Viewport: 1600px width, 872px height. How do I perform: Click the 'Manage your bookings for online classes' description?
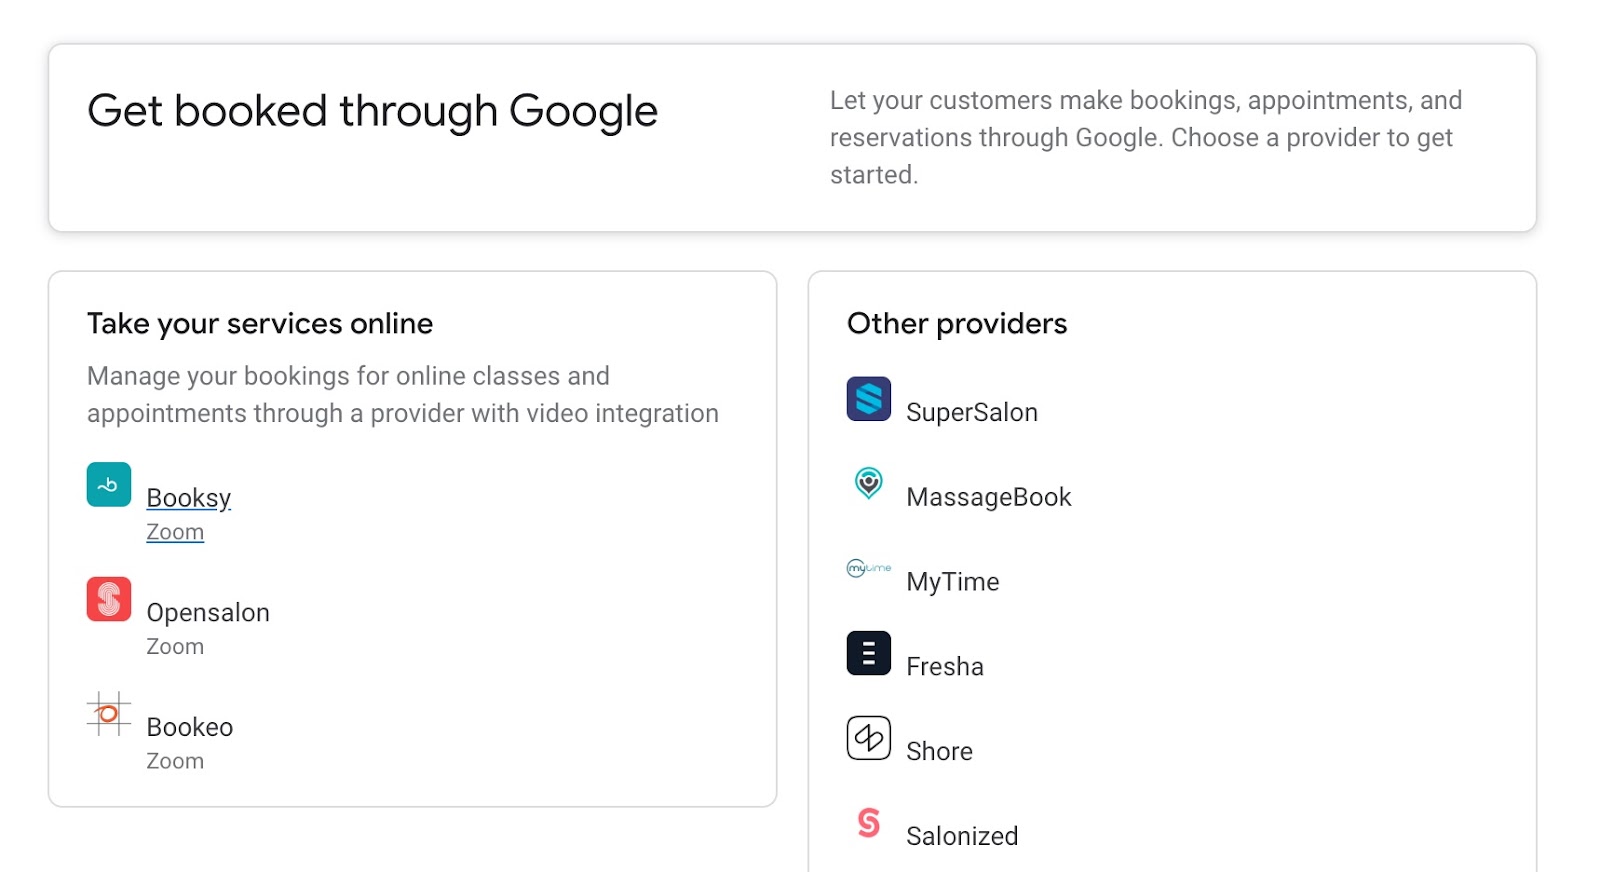[x=403, y=395]
